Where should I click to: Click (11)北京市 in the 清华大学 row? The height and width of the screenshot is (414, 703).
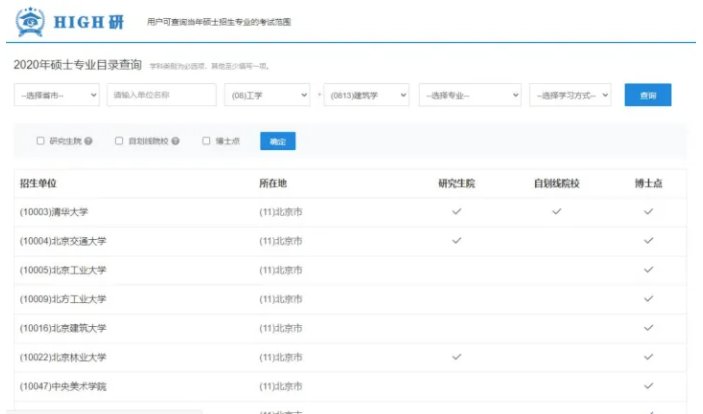coord(281,212)
